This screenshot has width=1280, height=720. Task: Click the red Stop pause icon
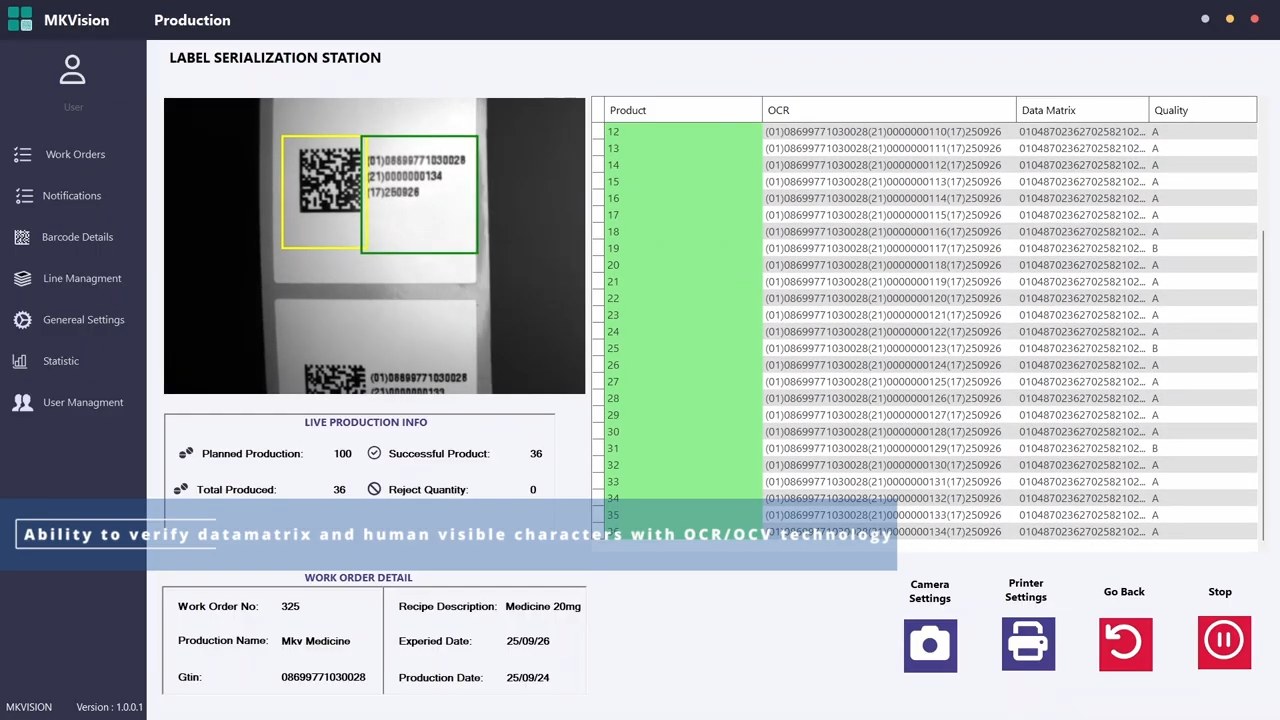click(x=1224, y=642)
